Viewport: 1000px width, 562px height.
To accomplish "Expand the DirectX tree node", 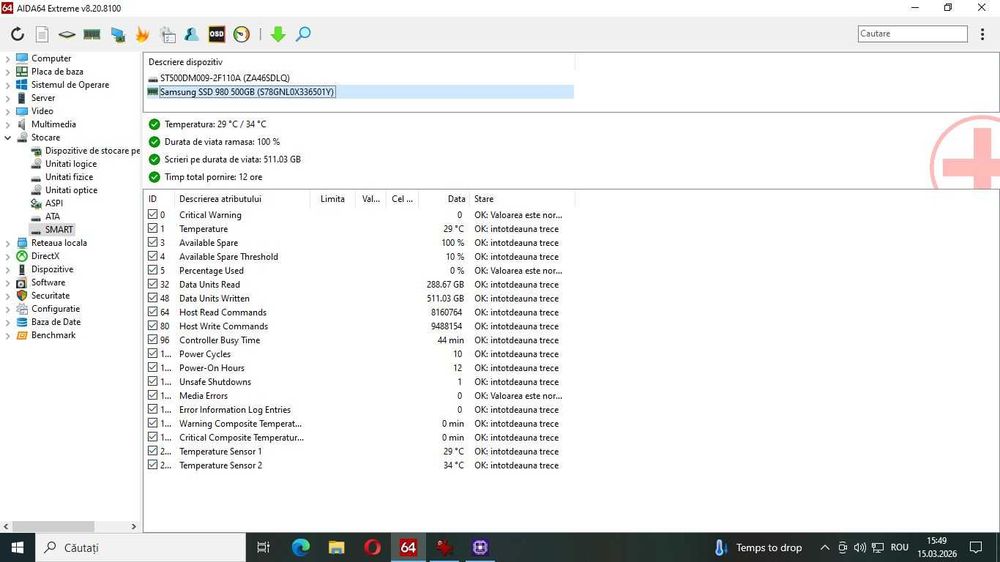I will [8, 256].
